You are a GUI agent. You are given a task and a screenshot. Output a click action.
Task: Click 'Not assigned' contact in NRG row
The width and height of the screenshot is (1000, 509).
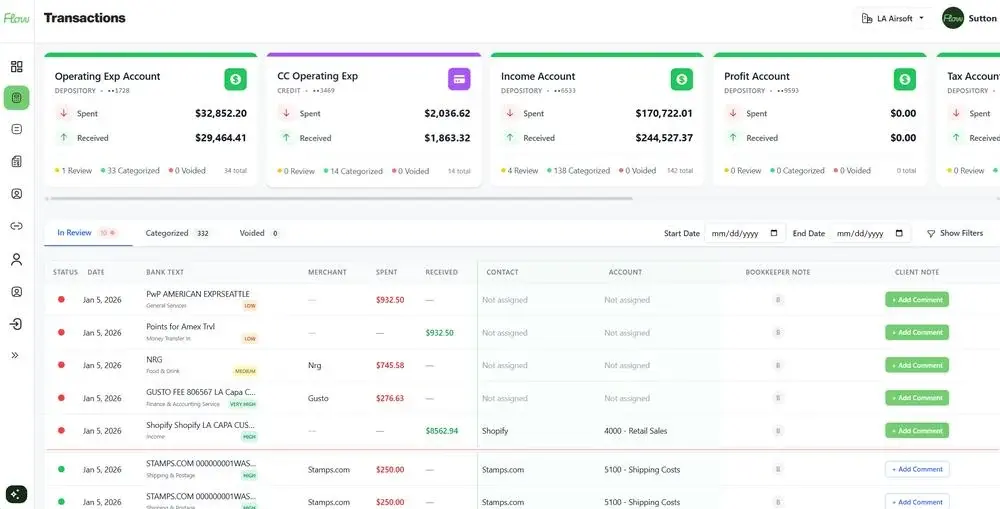pyautogui.click(x=504, y=365)
